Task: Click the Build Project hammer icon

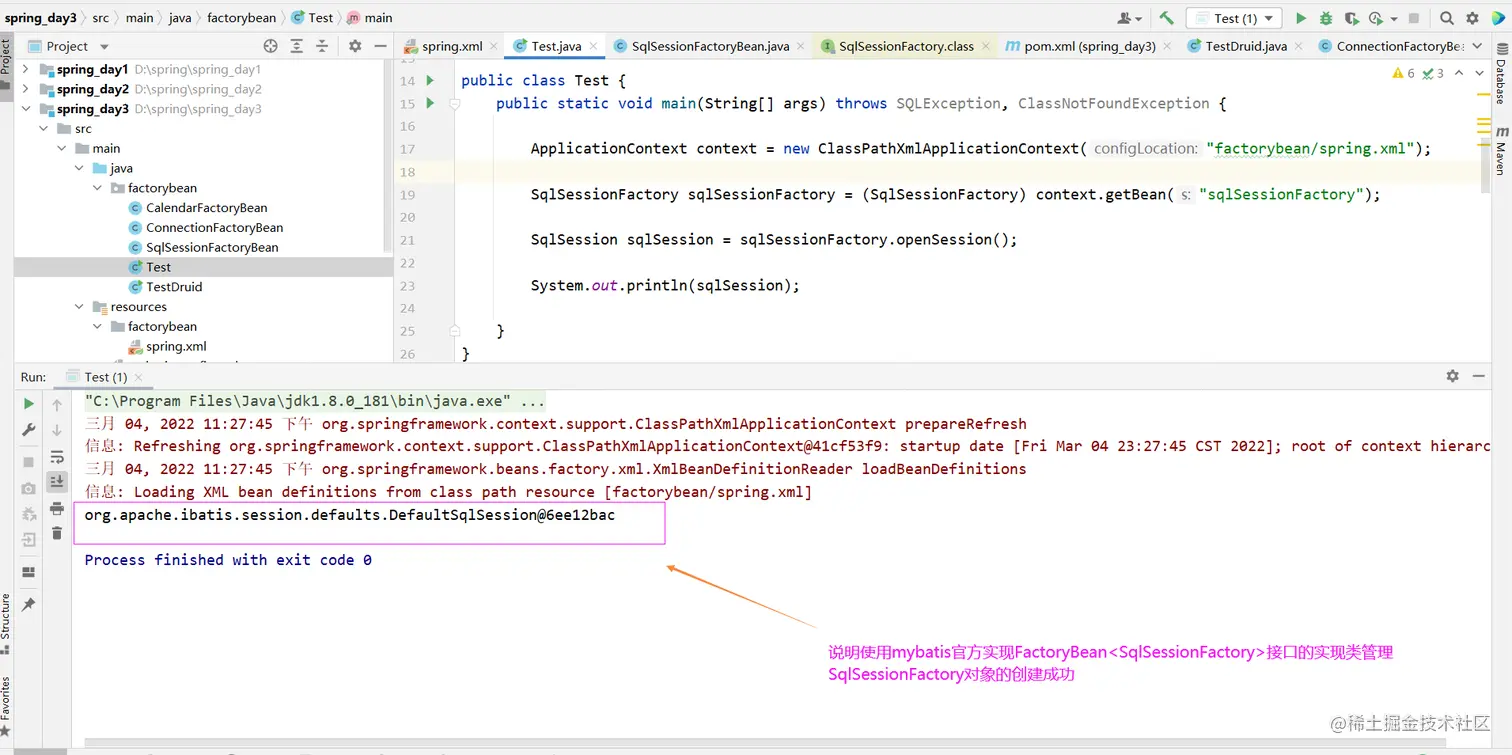Action: 1166,18
